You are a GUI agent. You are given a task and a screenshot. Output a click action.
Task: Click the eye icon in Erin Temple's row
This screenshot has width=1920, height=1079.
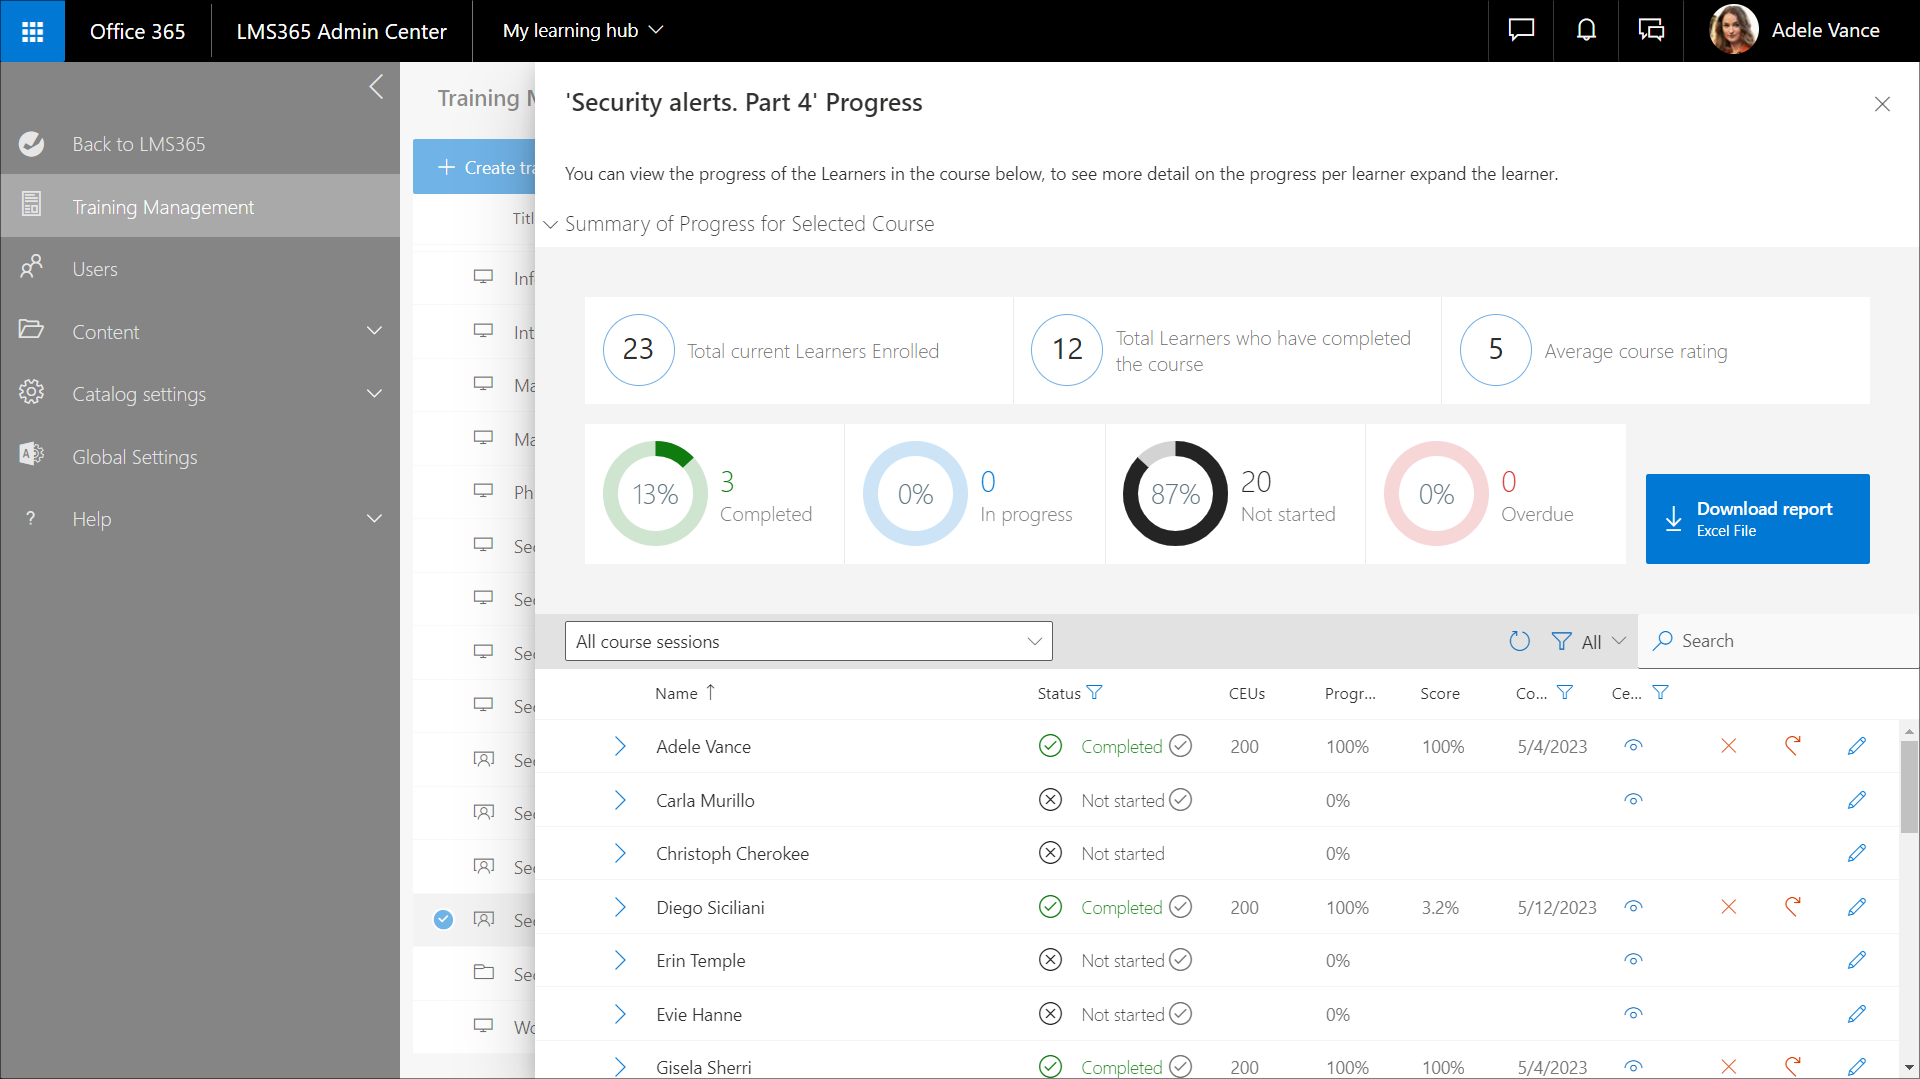tap(1633, 960)
